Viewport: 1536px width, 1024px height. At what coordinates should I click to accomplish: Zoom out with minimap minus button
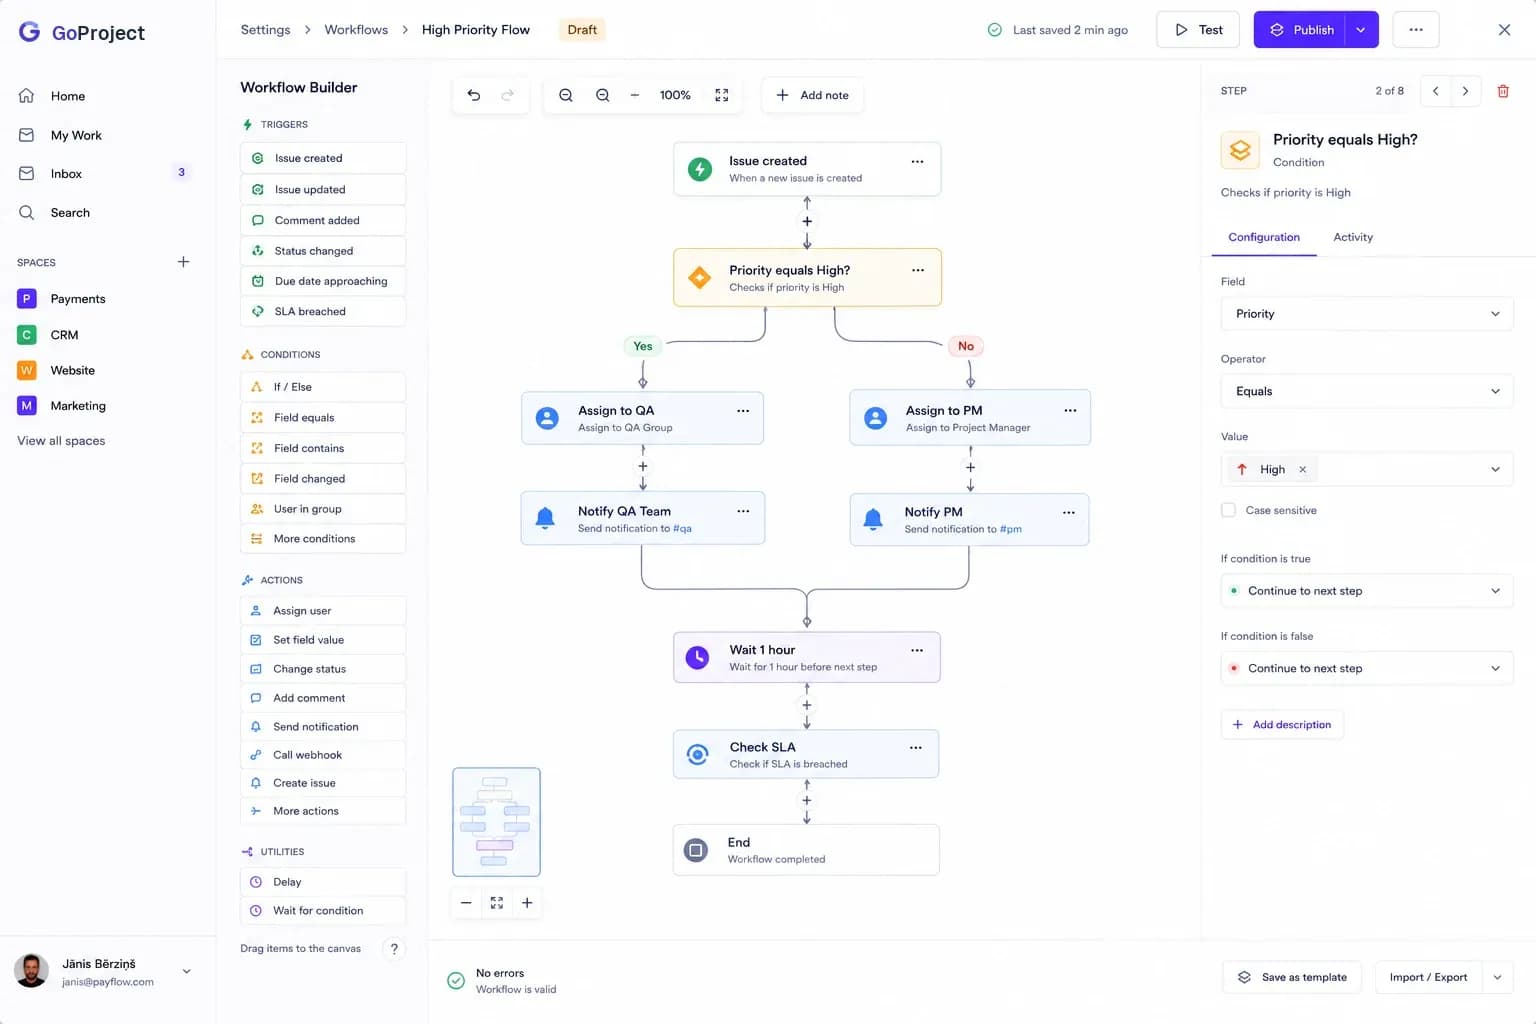[466, 903]
